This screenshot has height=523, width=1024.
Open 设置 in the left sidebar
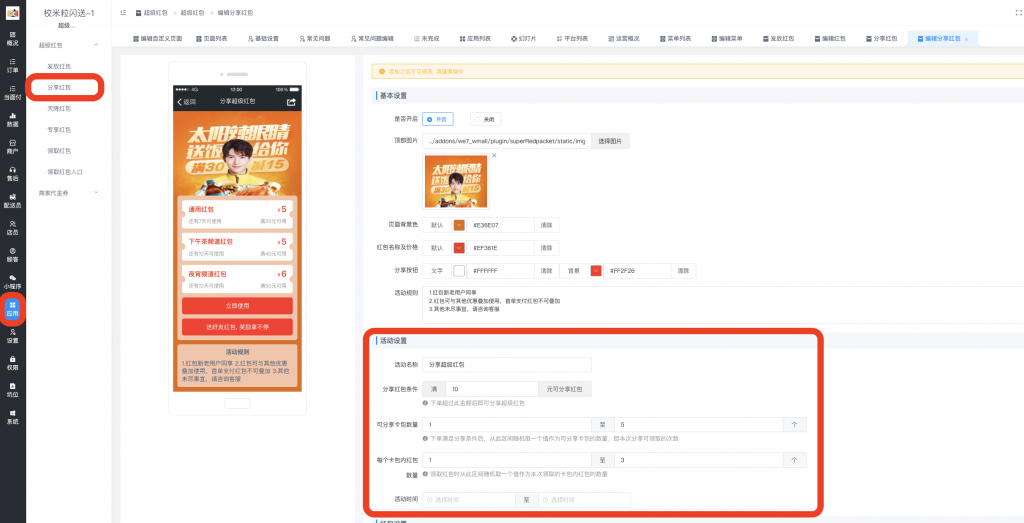point(12,336)
